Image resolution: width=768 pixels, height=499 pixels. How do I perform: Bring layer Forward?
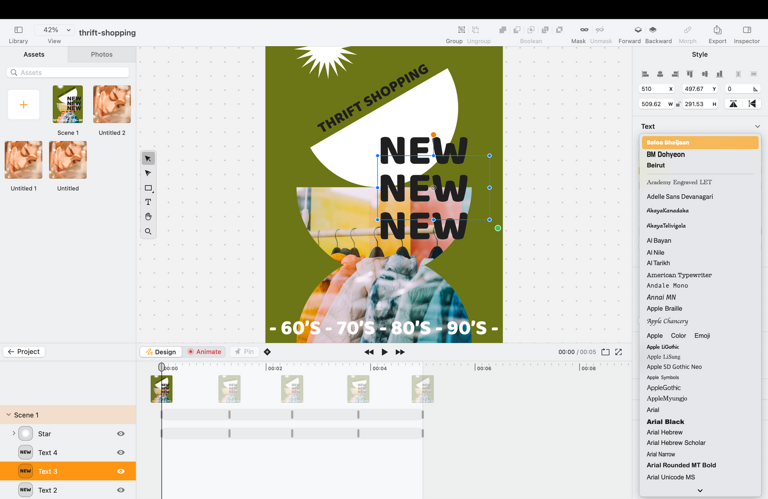click(x=638, y=30)
